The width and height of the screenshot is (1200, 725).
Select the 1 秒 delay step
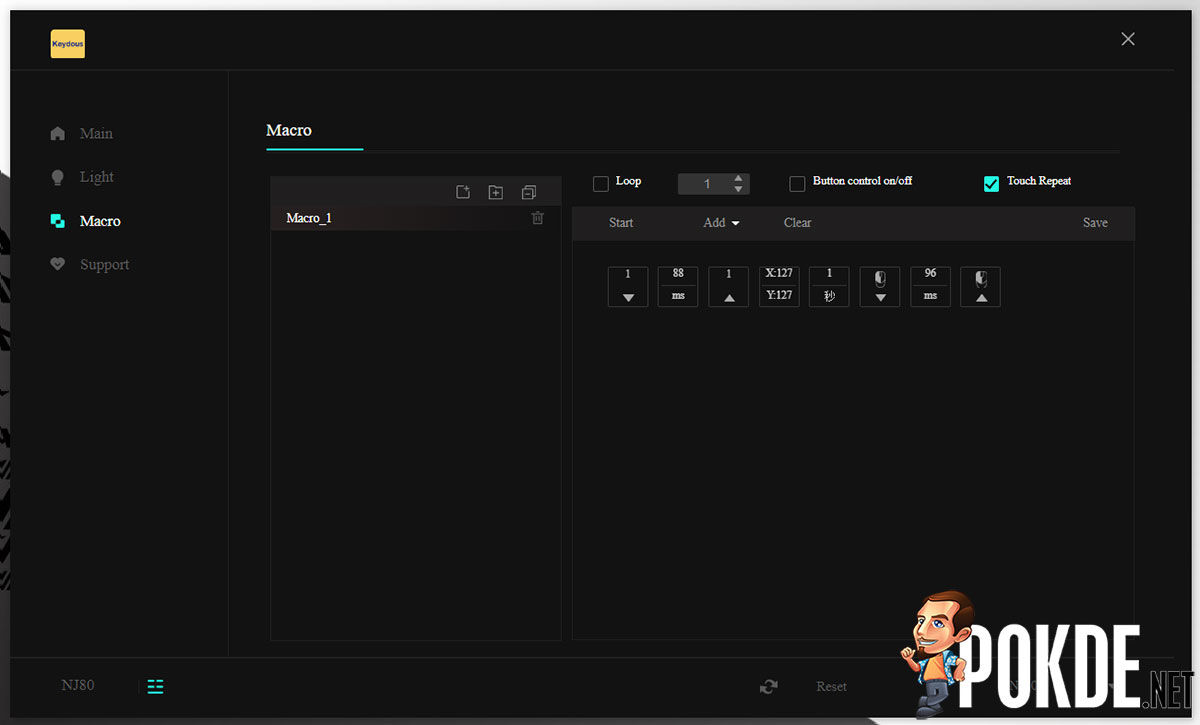[829, 287]
